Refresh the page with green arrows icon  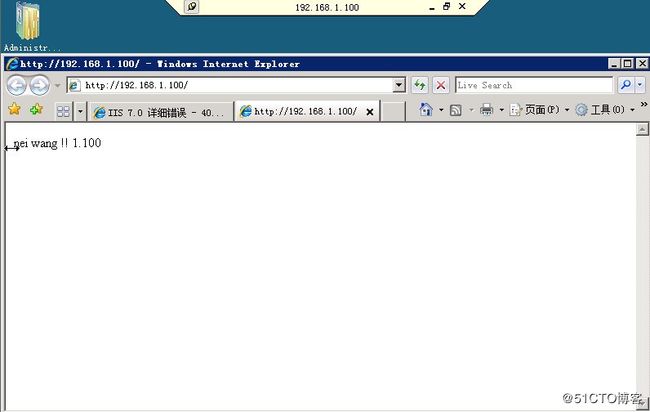[x=420, y=85]
